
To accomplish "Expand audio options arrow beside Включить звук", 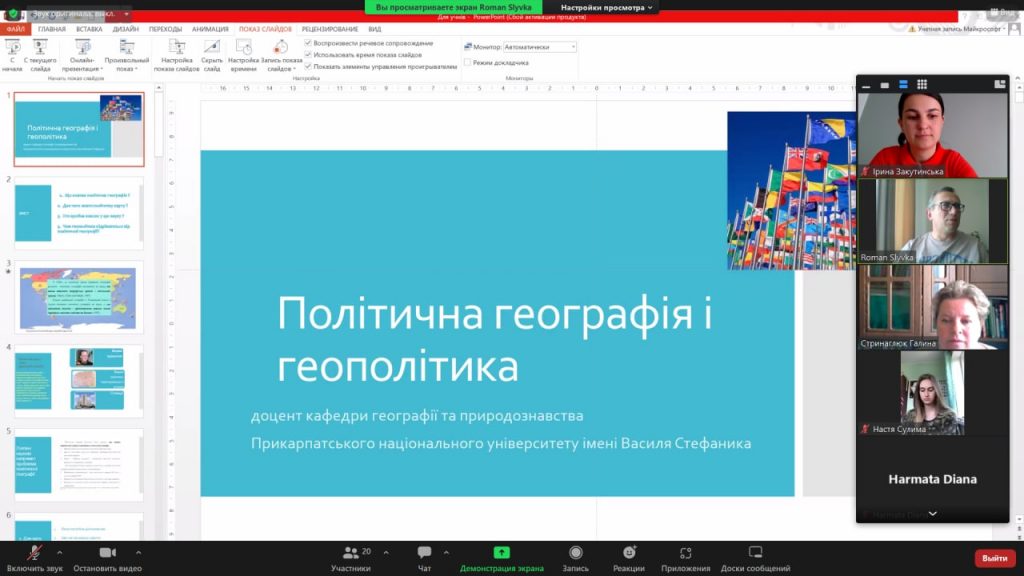I will [x=59, y=552].
